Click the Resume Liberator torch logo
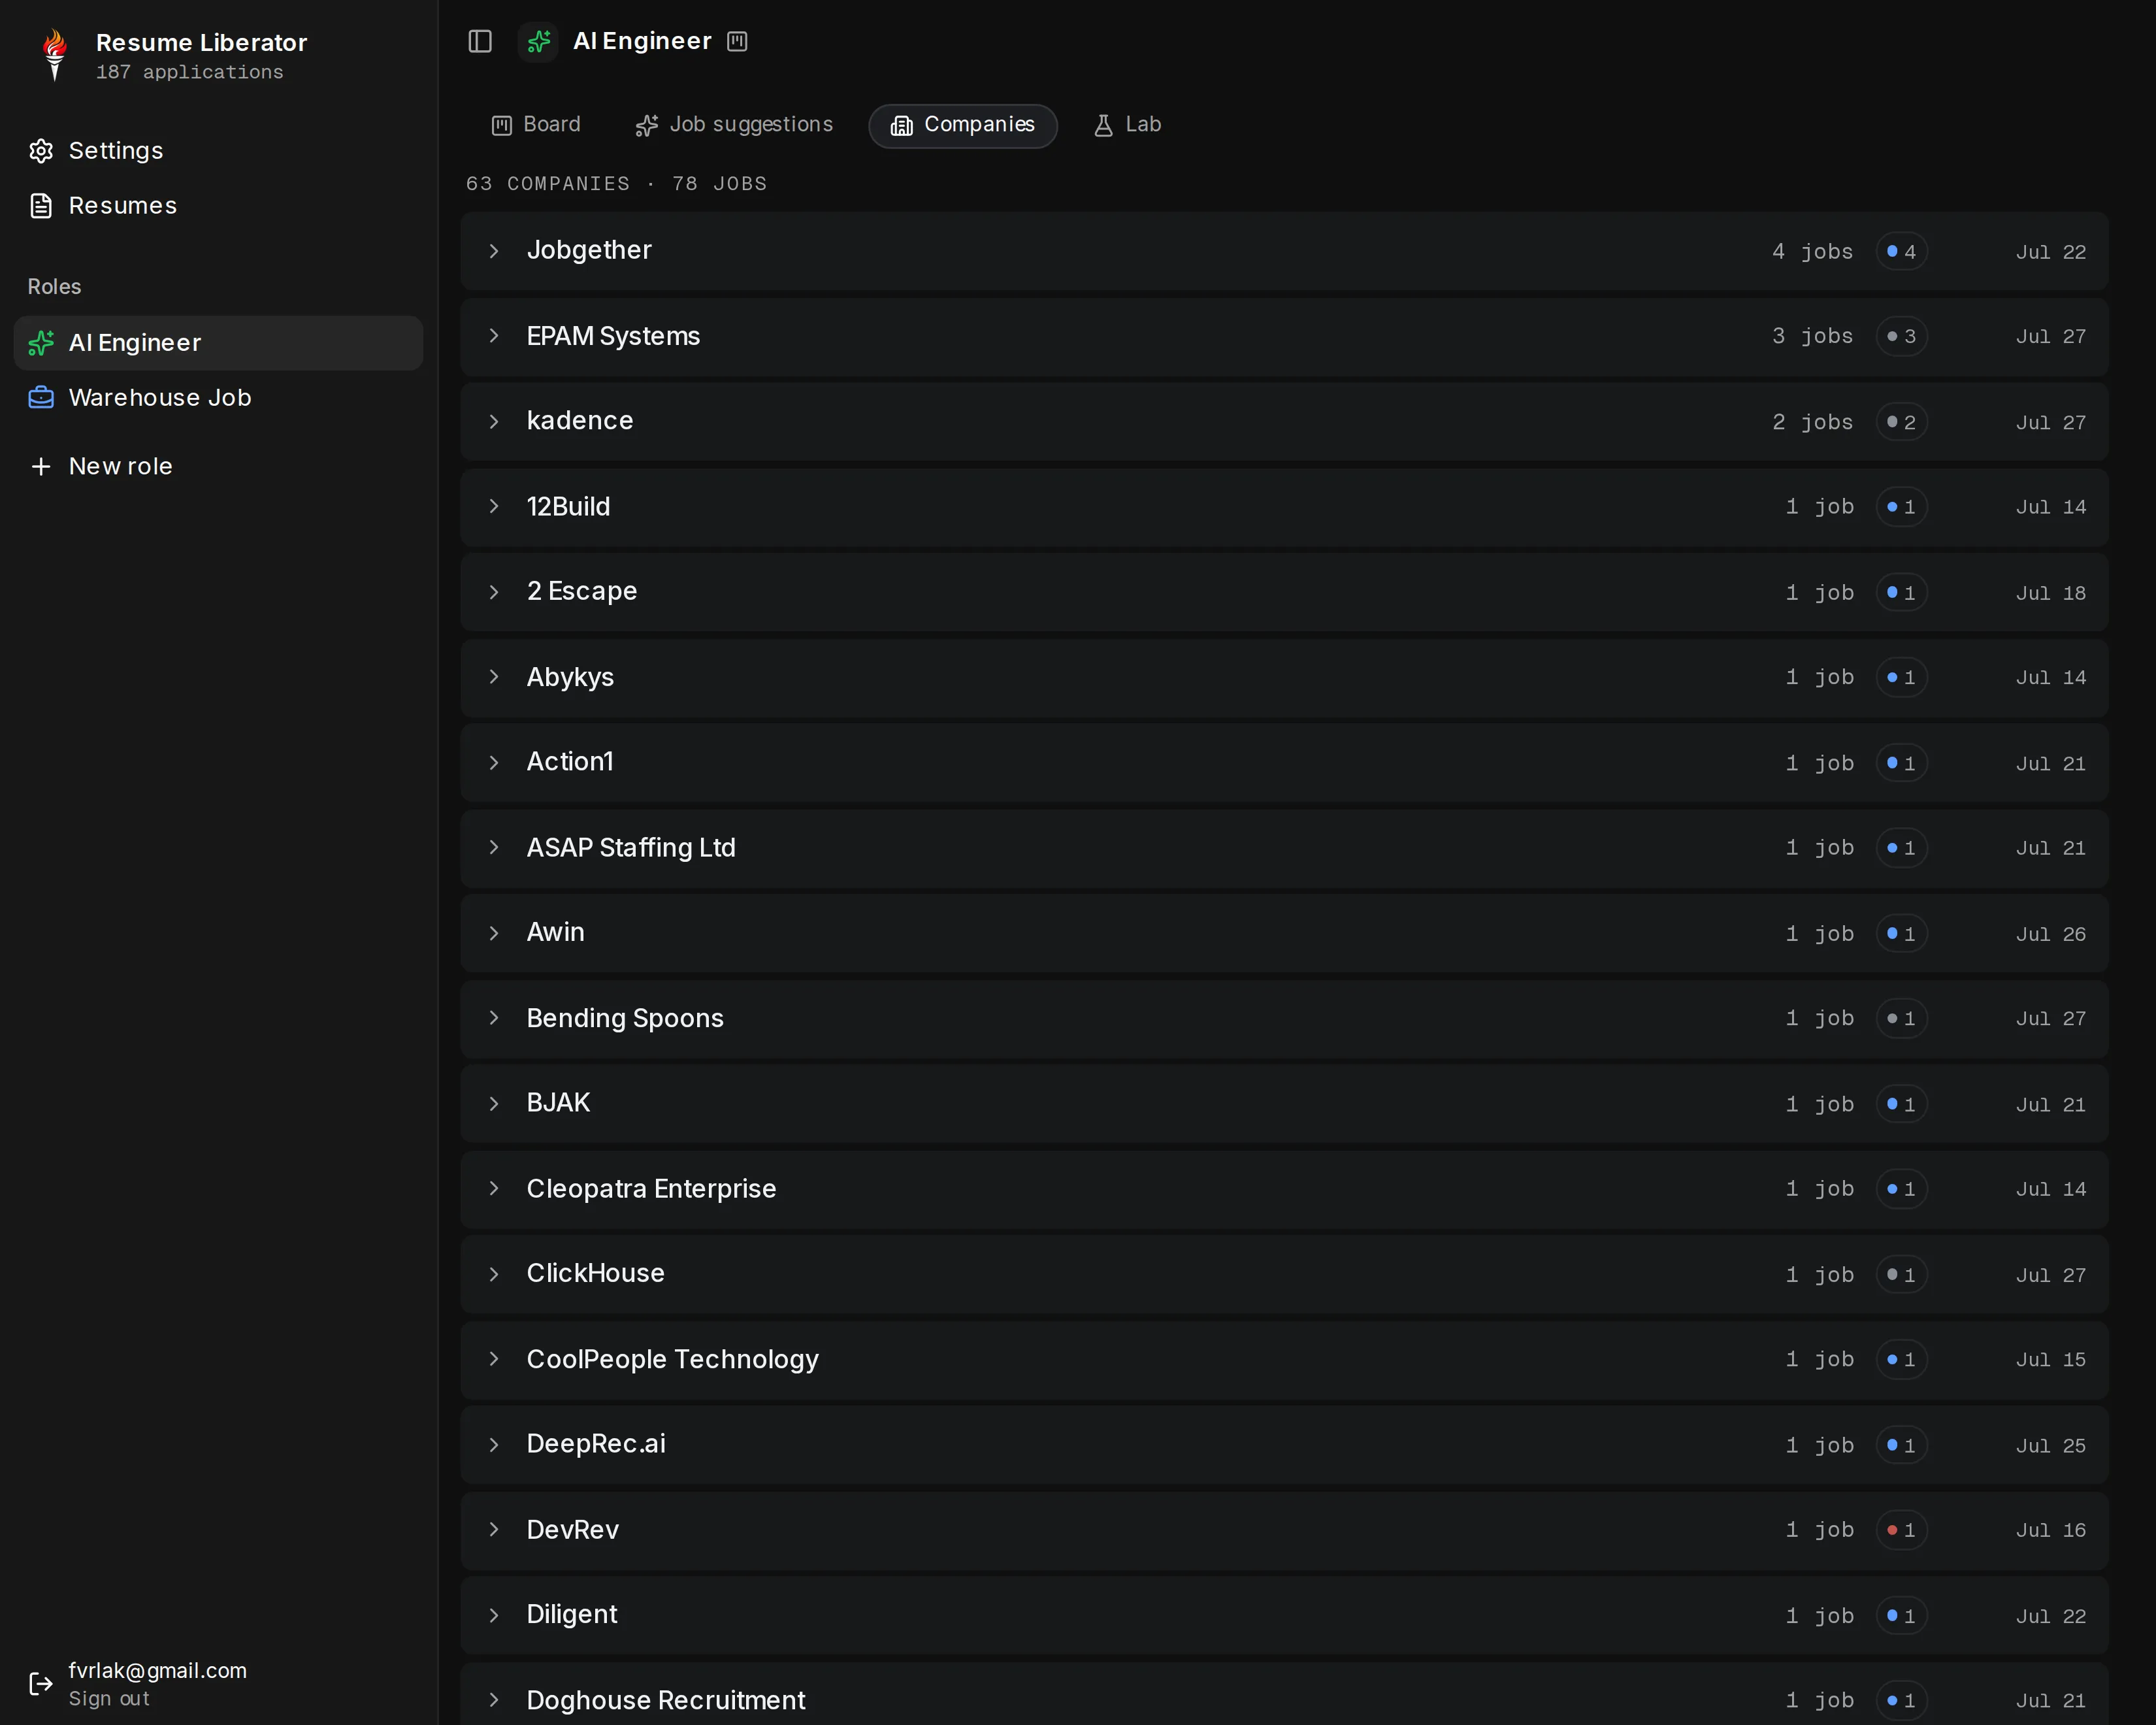Screen dimensions: 2156x1725 coord(55,55)
